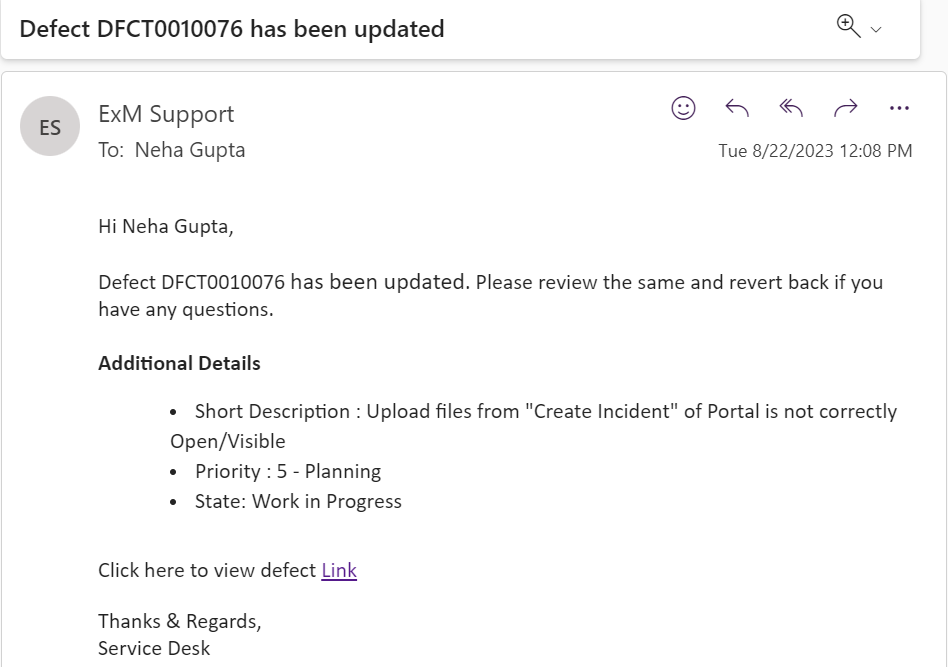Click the greeting Hi Neha Gupta
This screenshot has width=948, height=667.
pos(165,226)
